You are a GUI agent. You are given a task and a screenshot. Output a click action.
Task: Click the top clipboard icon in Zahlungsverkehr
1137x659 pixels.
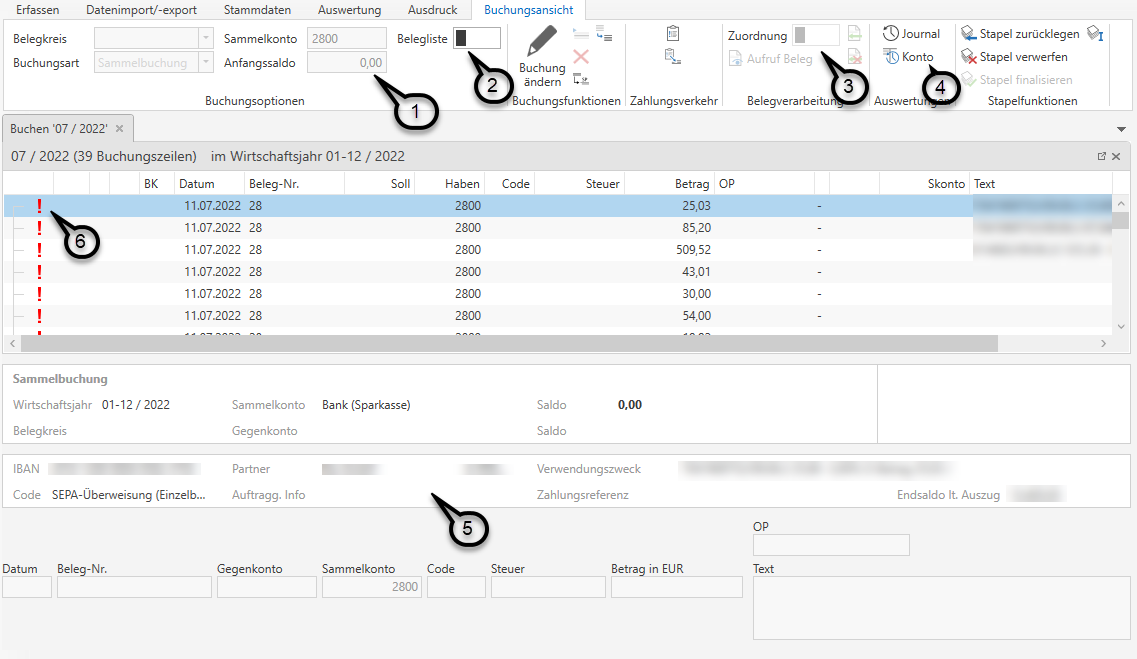673,34
